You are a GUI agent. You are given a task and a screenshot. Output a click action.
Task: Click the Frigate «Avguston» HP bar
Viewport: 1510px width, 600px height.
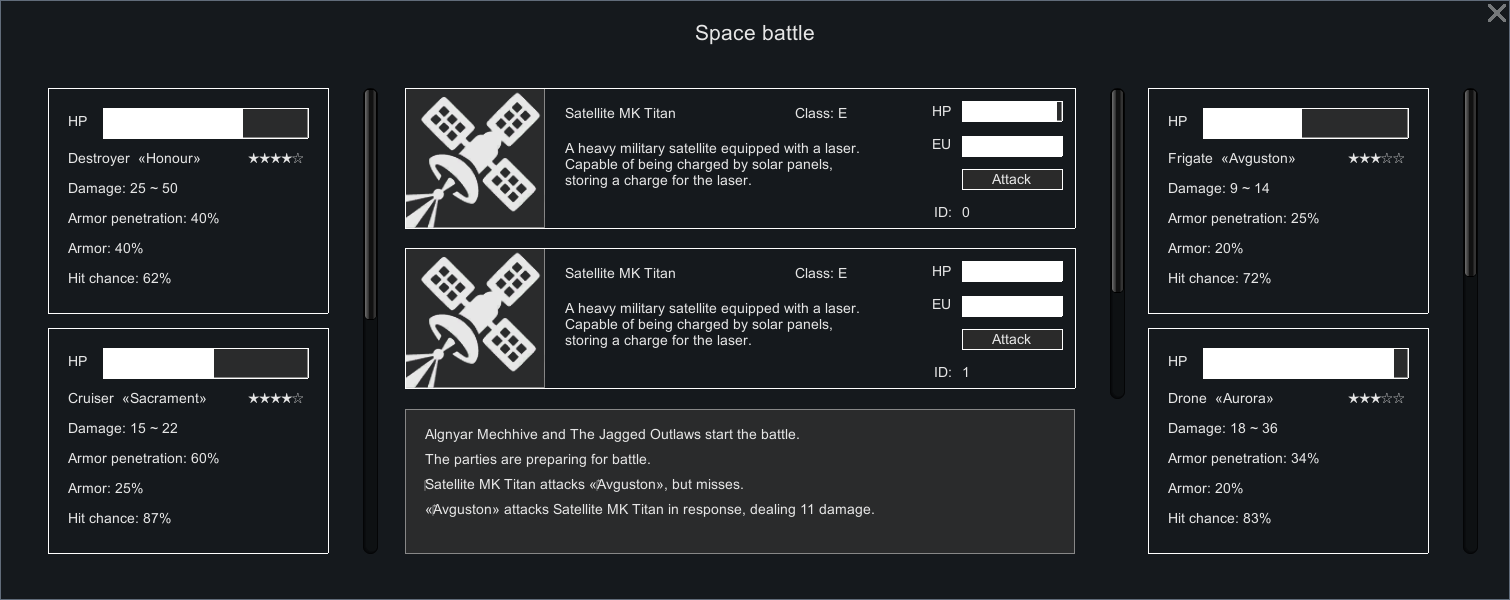click(x=1305, y=123)
